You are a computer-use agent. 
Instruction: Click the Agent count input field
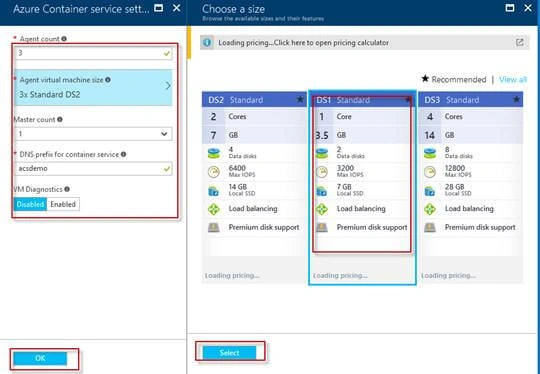click(x=93, y=53)
